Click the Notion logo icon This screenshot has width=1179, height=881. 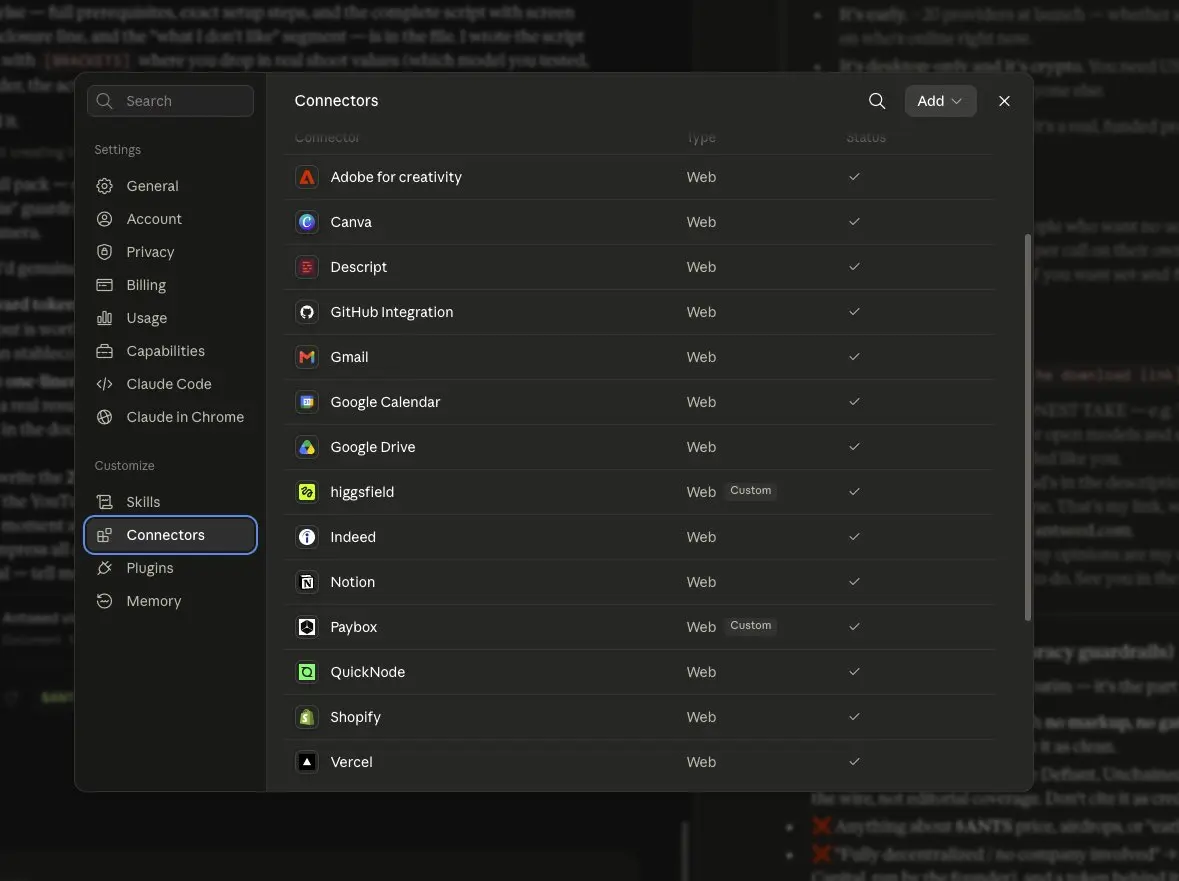coord(307,583)
